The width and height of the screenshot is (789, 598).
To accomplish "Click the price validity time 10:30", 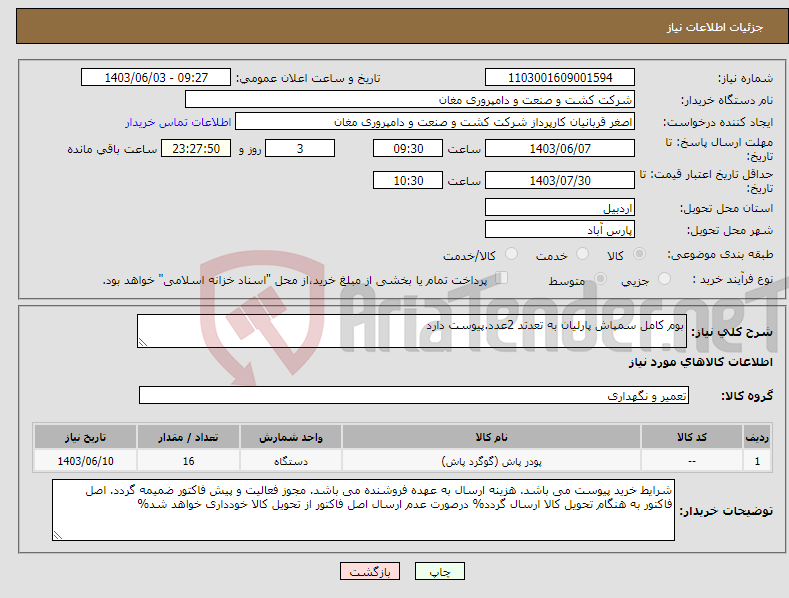I will tap(408, 180).
